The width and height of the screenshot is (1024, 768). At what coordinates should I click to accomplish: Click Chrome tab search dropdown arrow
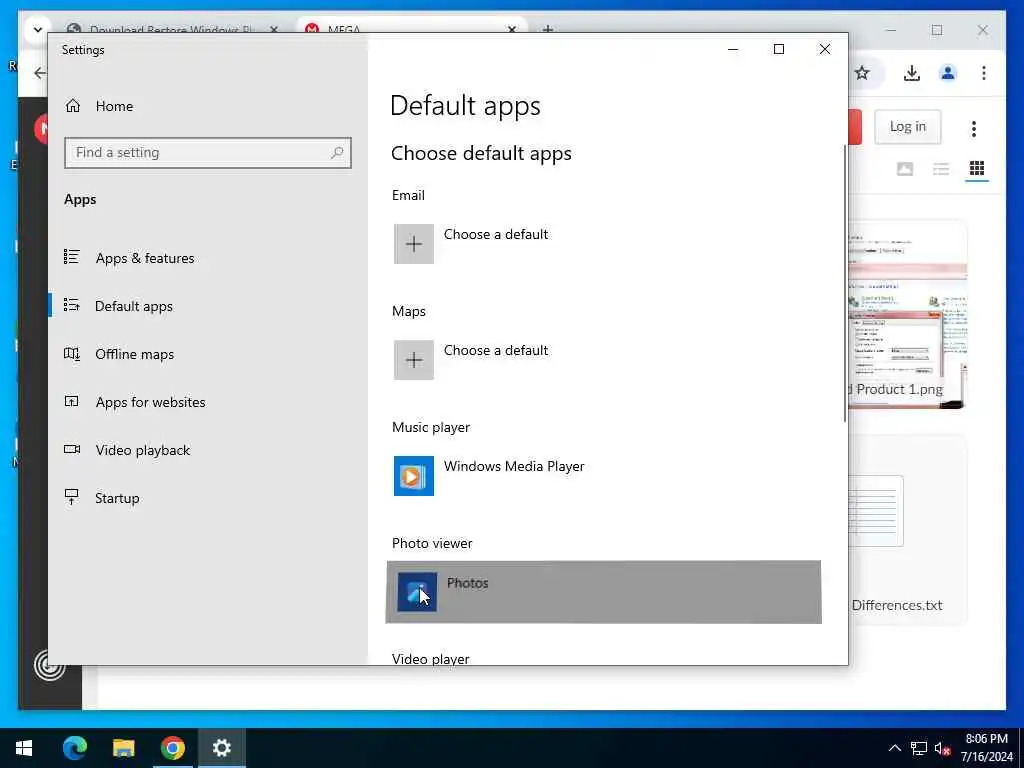[x=37, y=29]
